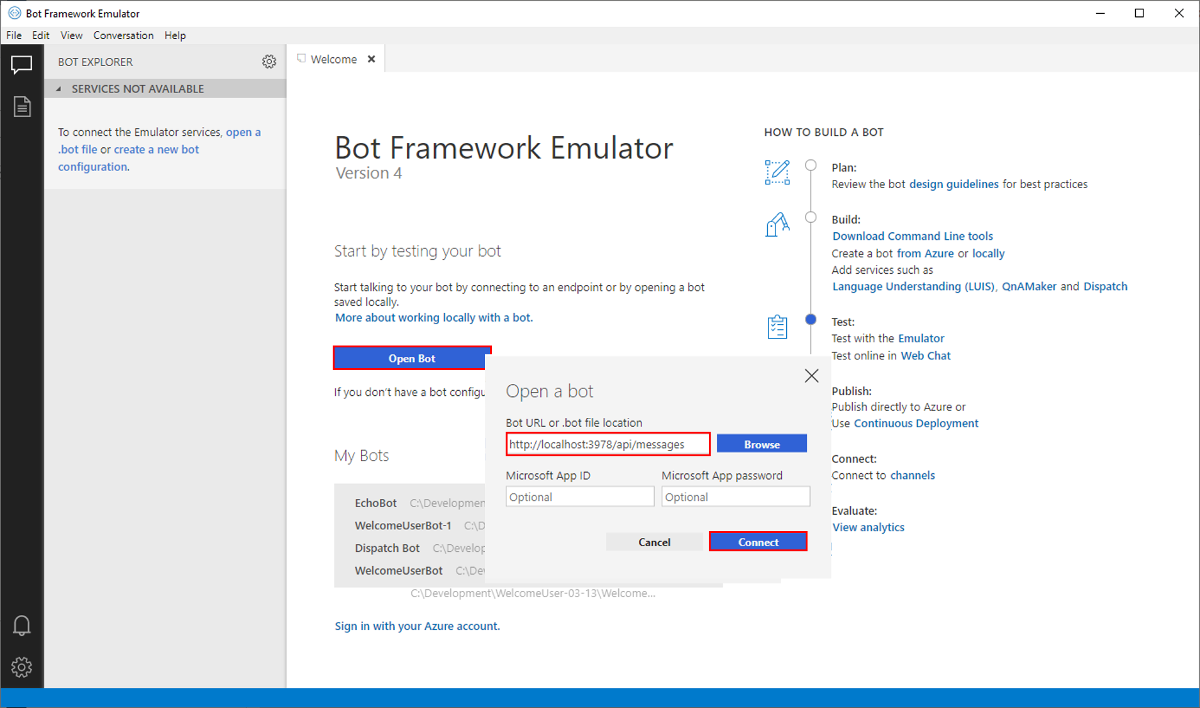Click the Bot Framework Emulator title icon
Image resolution: width=1200 pixels, height=708 pixels.
pyautogui.click(x=14, y=13)
